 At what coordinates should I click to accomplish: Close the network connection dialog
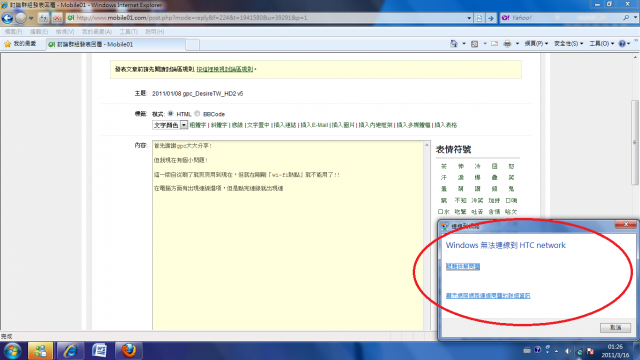626,224
